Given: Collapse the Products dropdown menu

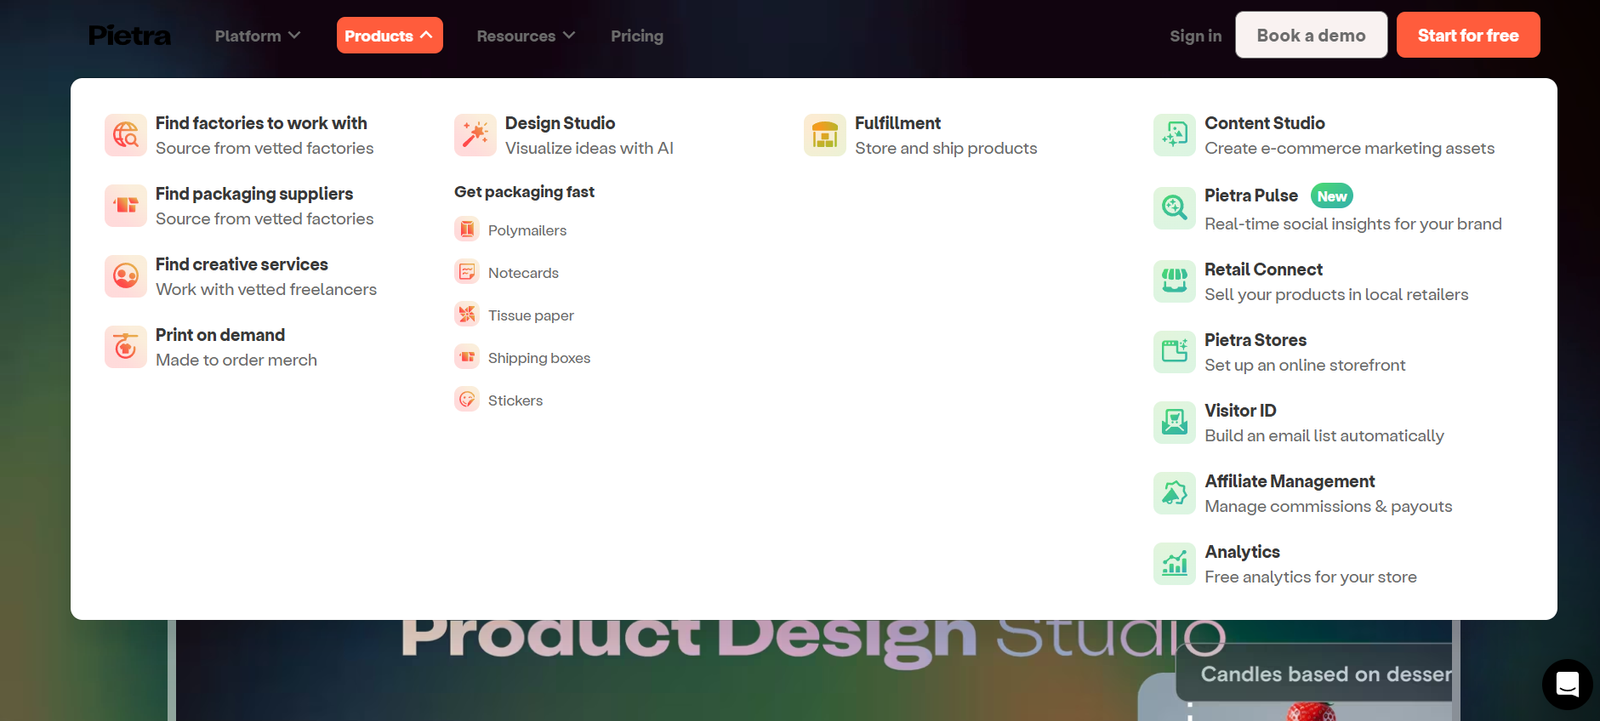Looking at the screenshot, I should 389,36.
